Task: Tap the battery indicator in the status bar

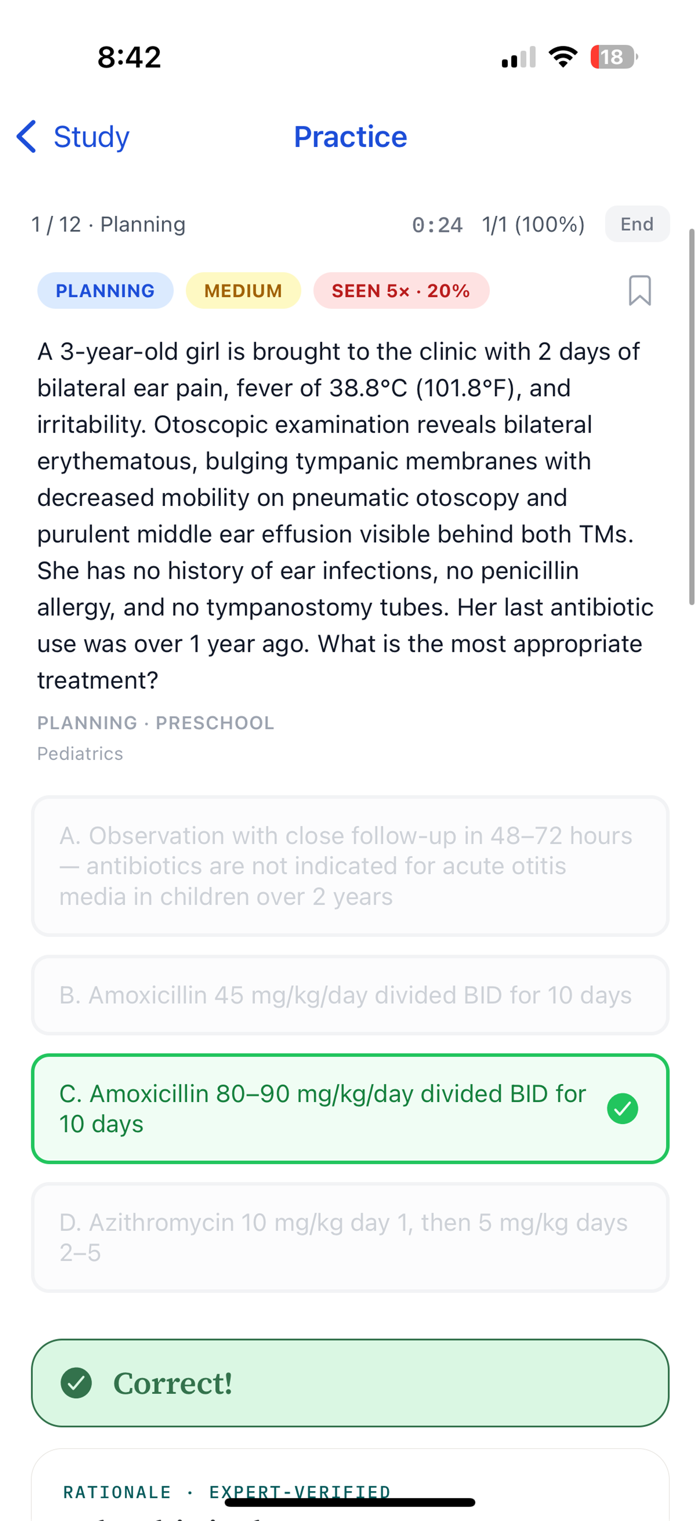Action: click(x=614, y=57)
